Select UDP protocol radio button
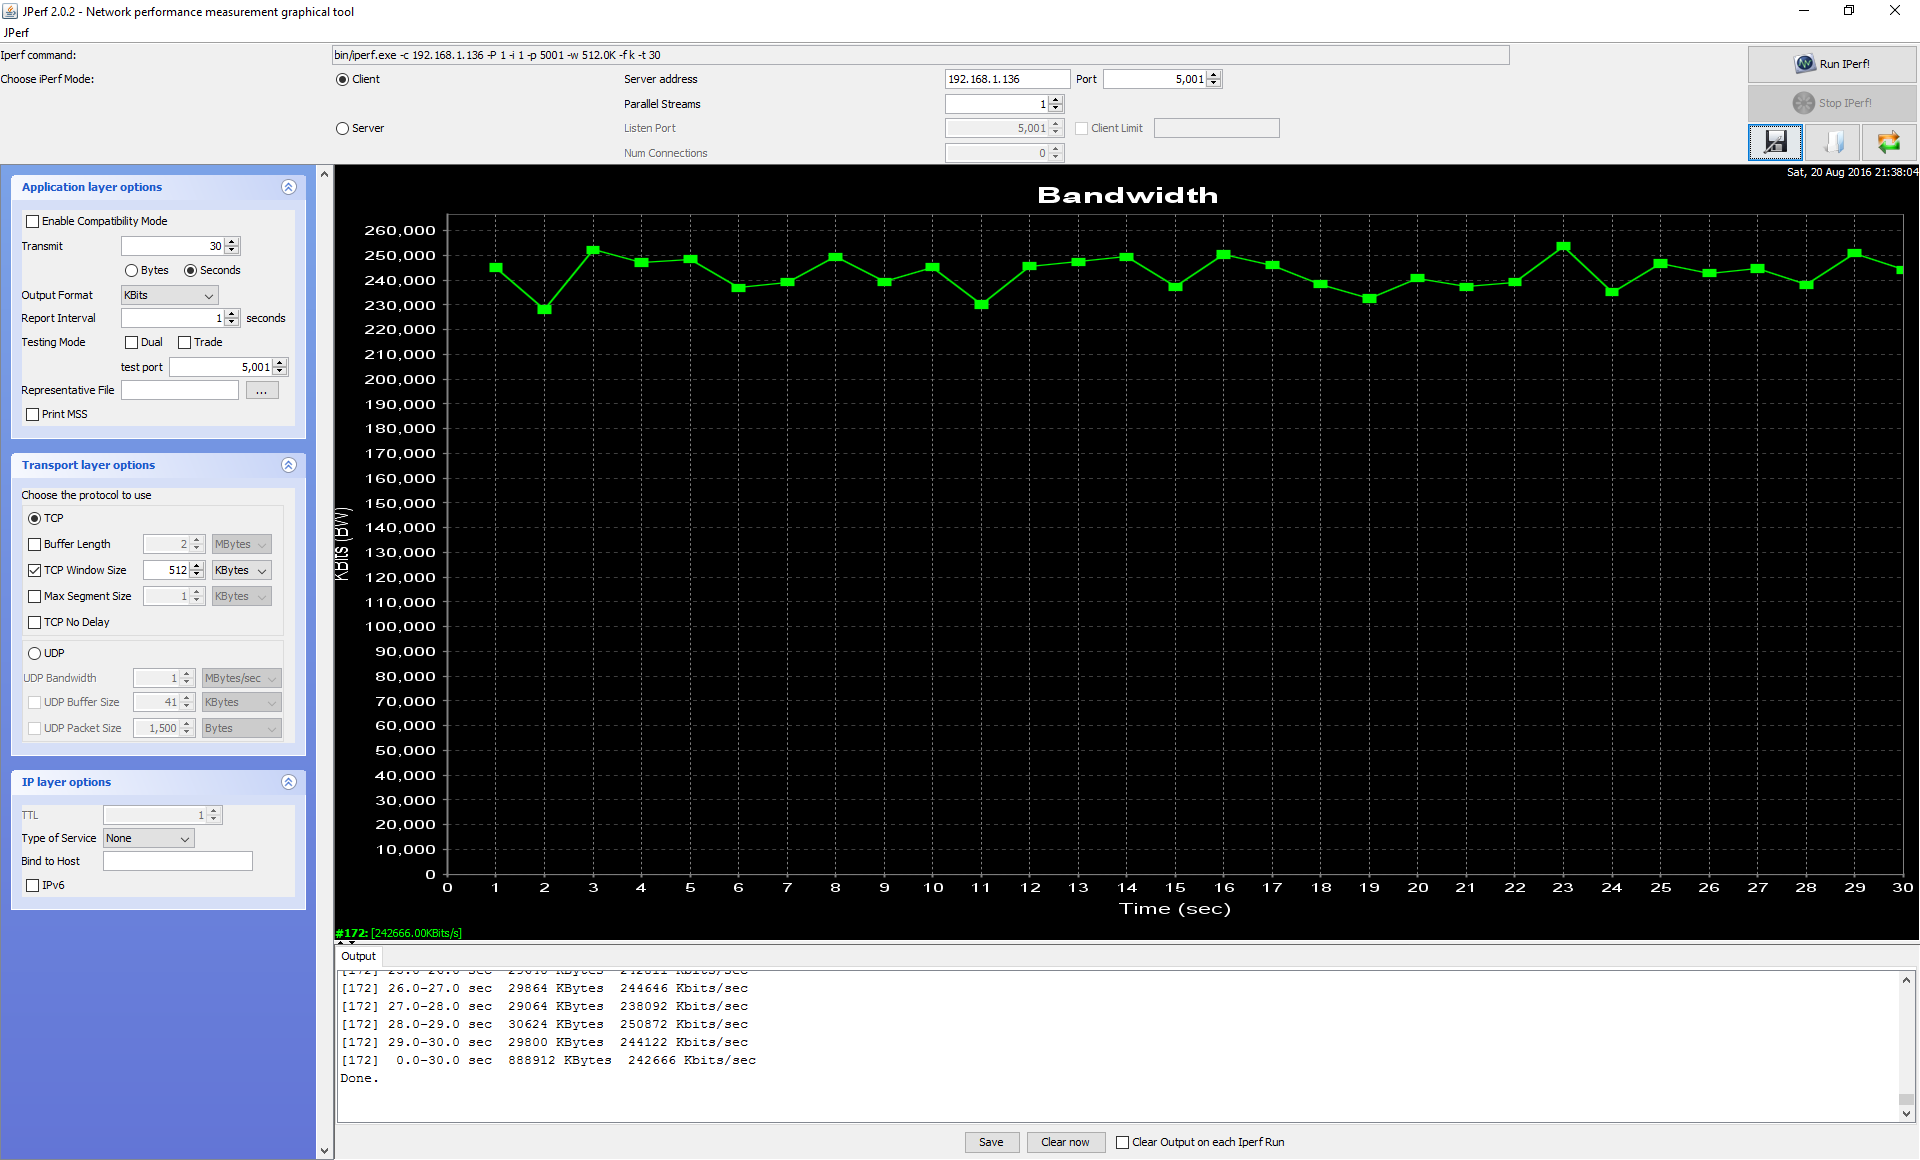The image size is (1920, 1160). point(35,654)
